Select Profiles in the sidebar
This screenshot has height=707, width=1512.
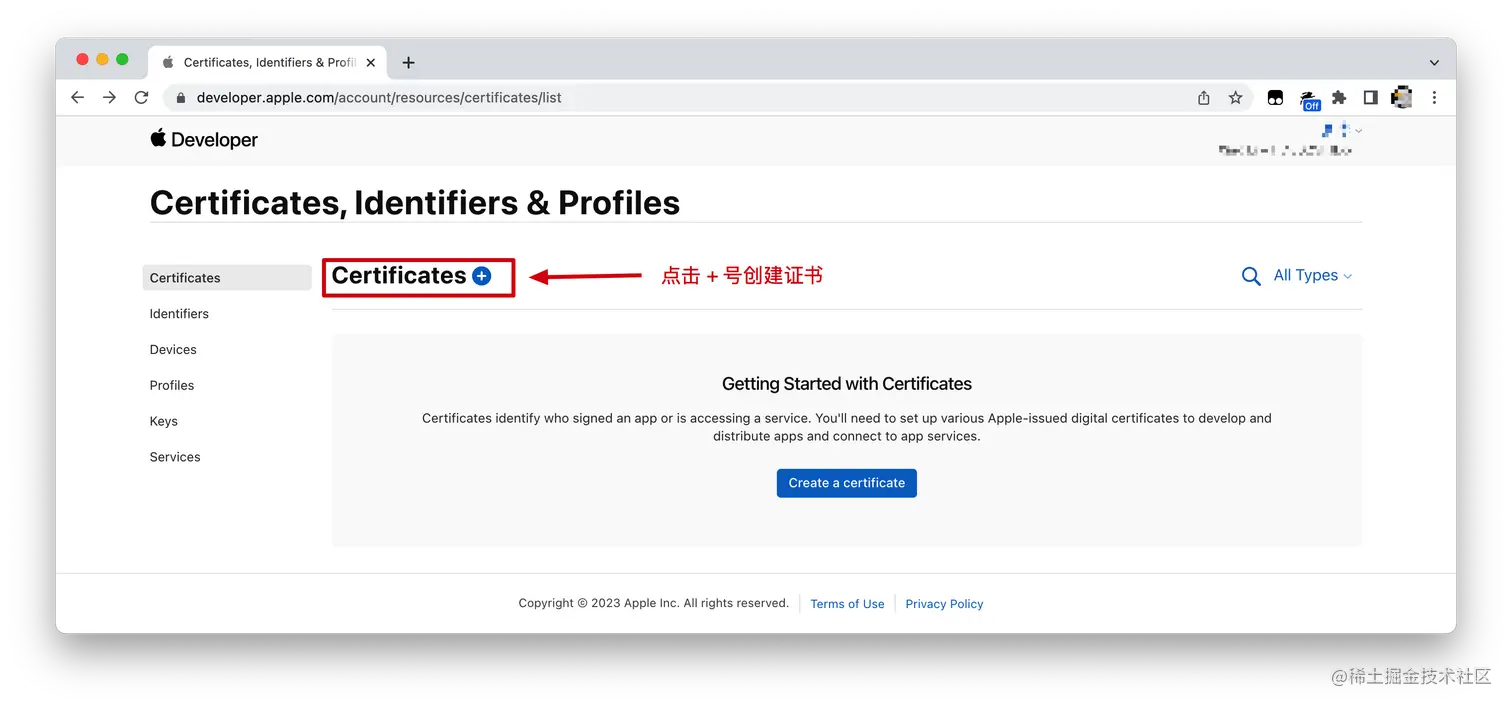172,386
